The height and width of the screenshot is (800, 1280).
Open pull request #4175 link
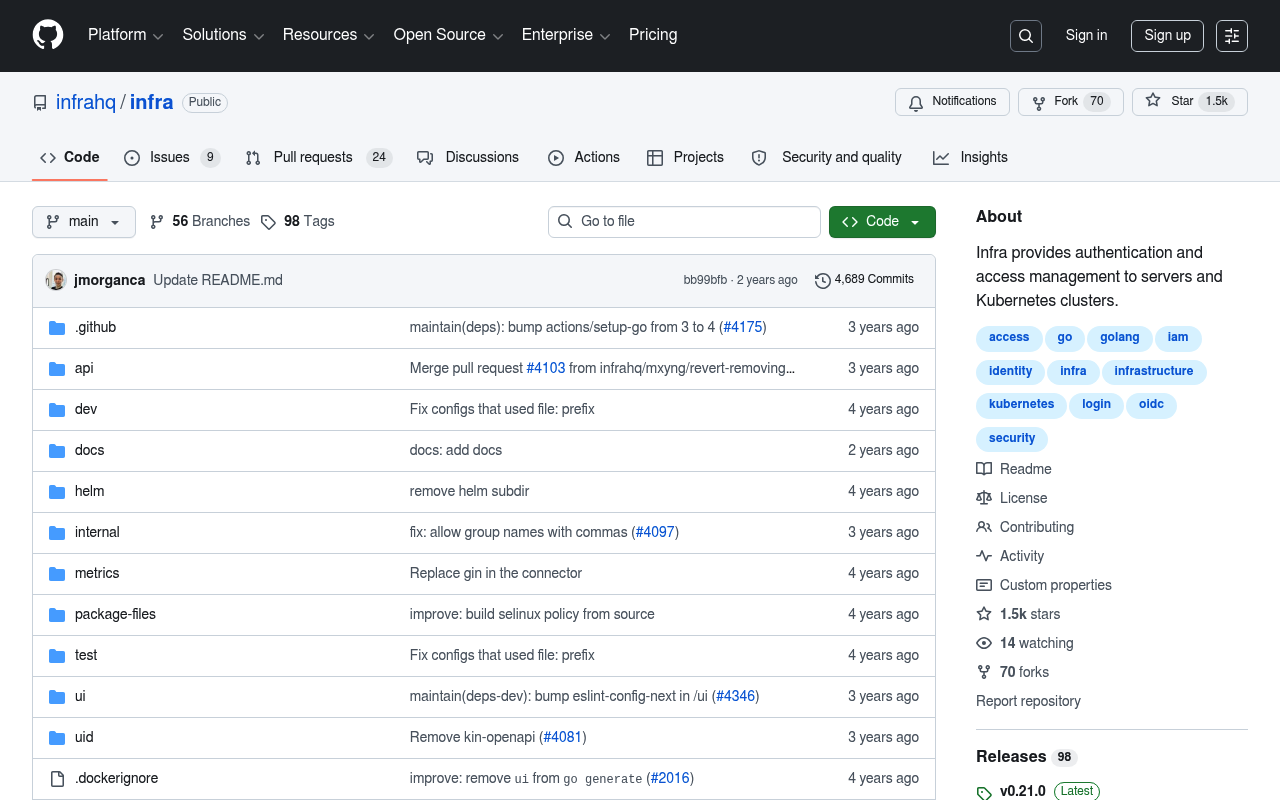(742, 328)
